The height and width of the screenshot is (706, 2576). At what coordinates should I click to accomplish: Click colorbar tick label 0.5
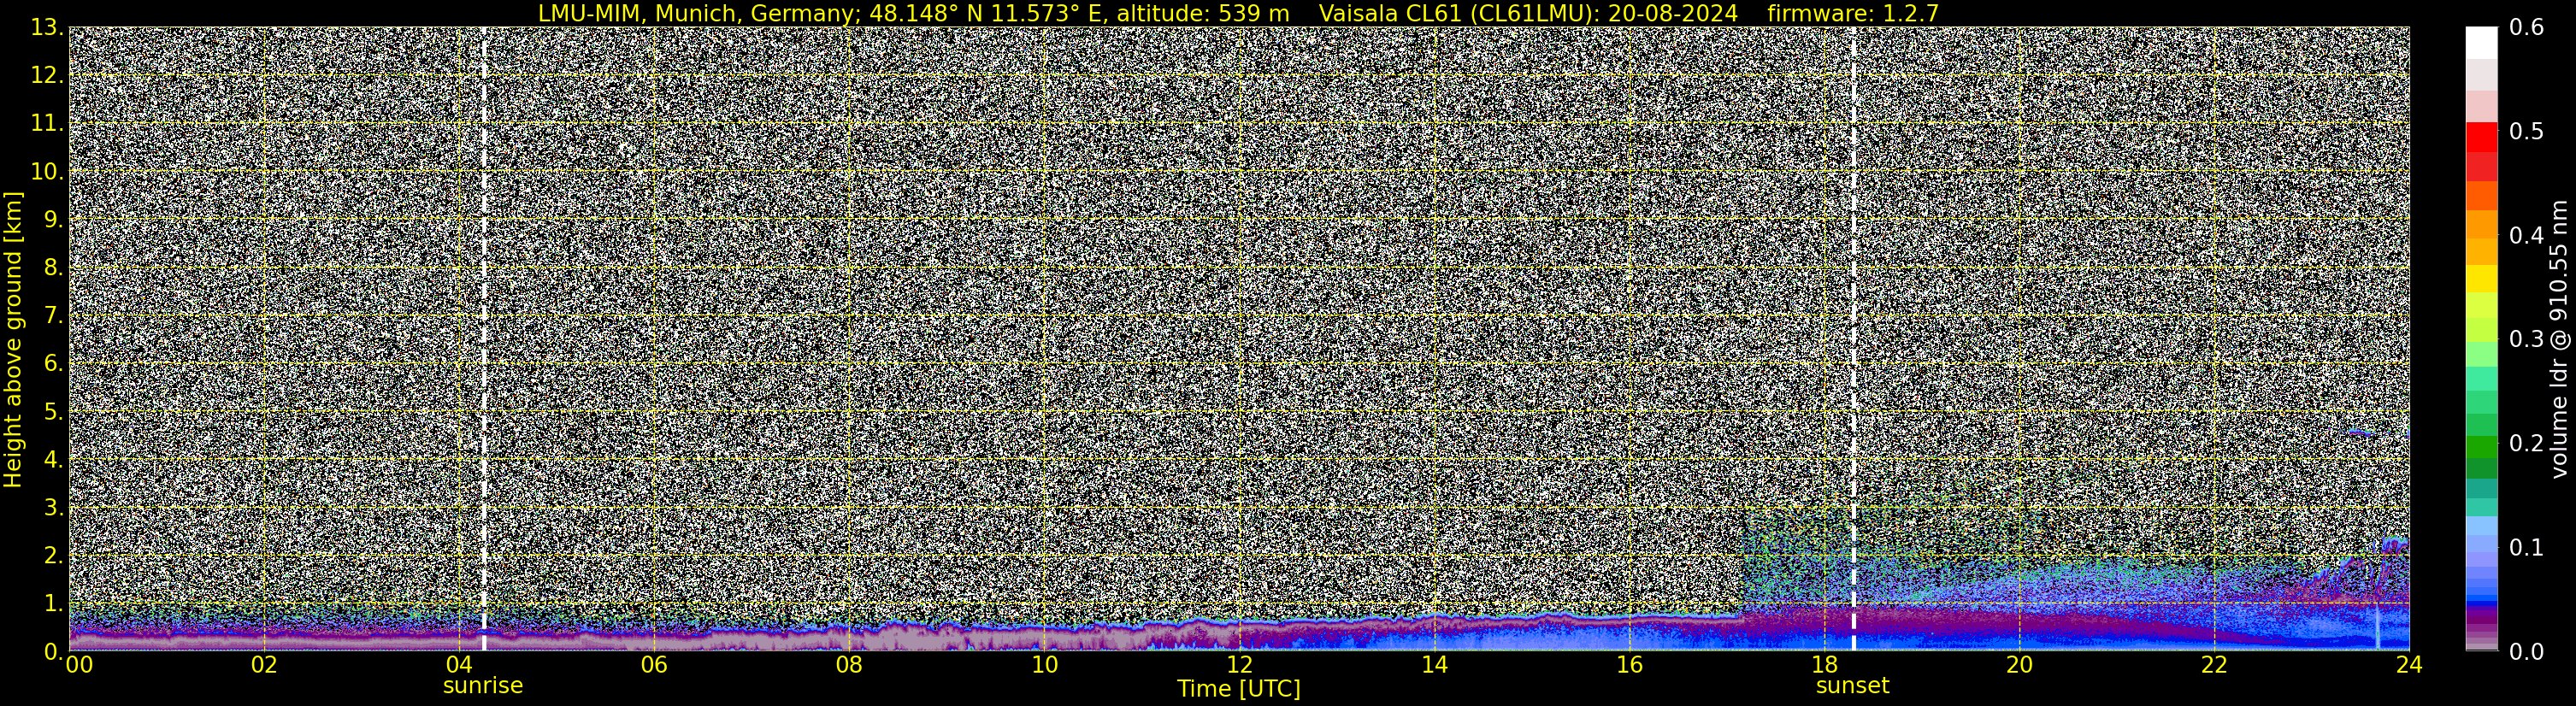pos(2527,132)
